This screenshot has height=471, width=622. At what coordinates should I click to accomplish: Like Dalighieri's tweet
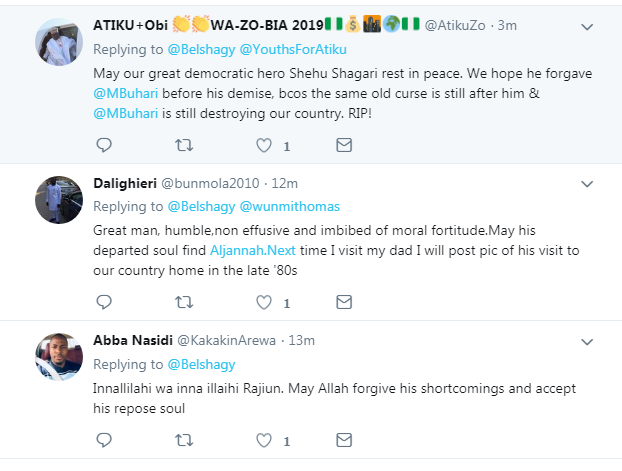[264, 300]
